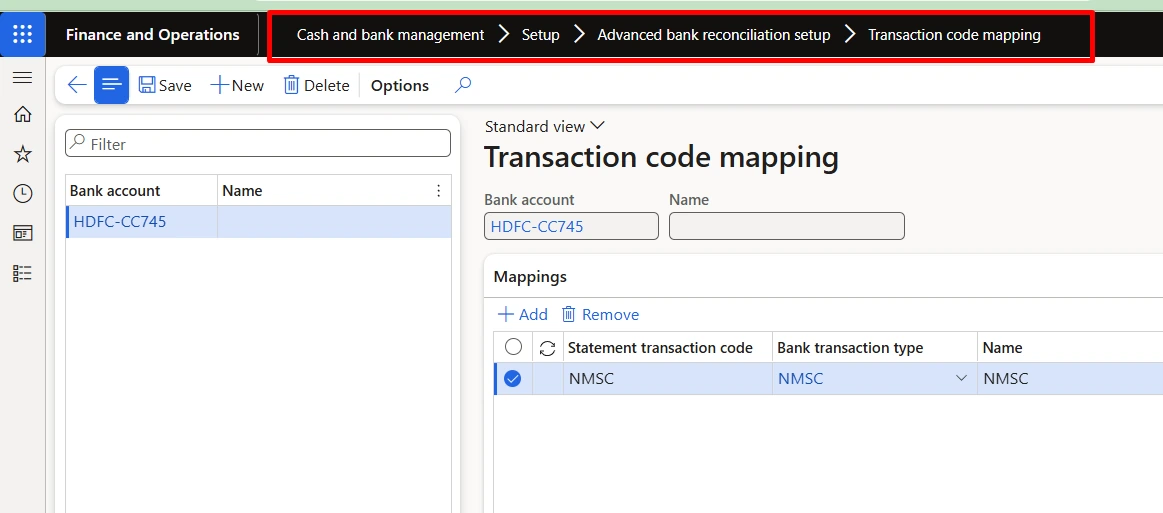Click the refresh icon in mappings grid header

point(547,348)
